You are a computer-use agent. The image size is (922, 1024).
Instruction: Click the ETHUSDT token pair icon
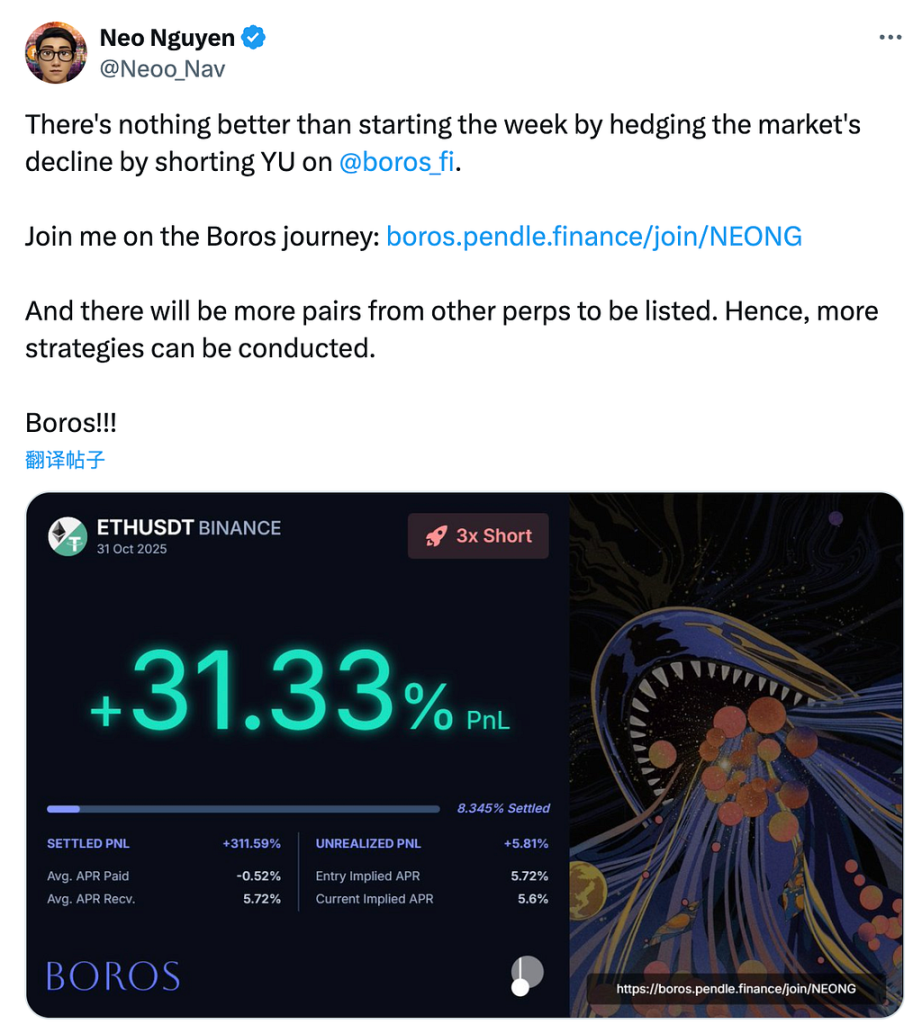(68, 535)
